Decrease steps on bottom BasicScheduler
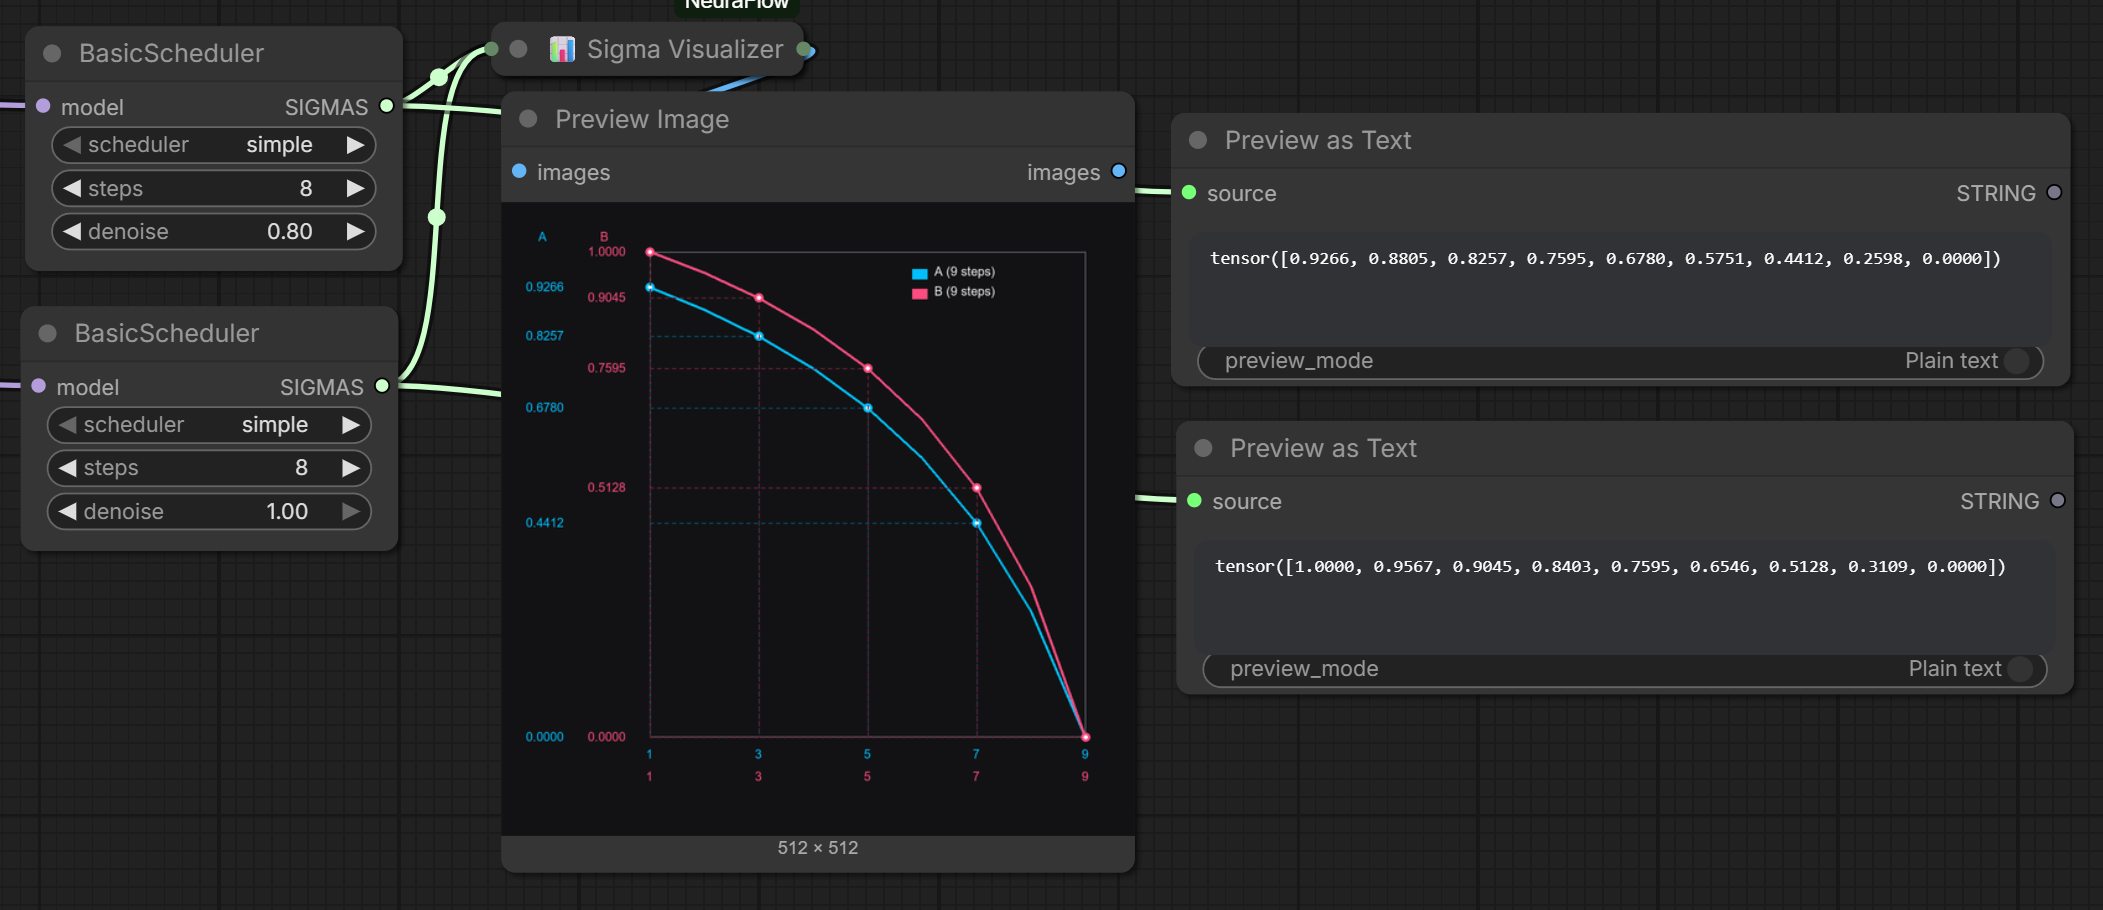Image resolution: width=2103 pixels, height=910 pixels. tap(68, 468)
